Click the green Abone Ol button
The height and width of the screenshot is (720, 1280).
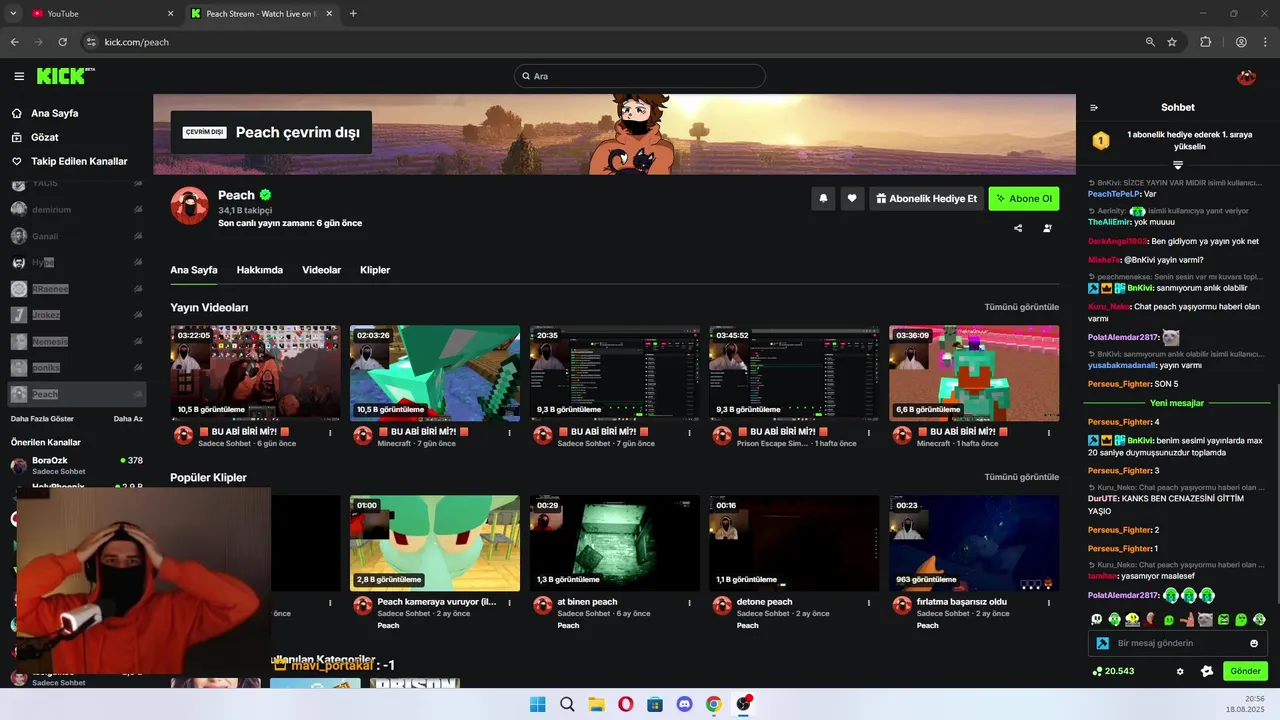click(x=1024, y=198)
